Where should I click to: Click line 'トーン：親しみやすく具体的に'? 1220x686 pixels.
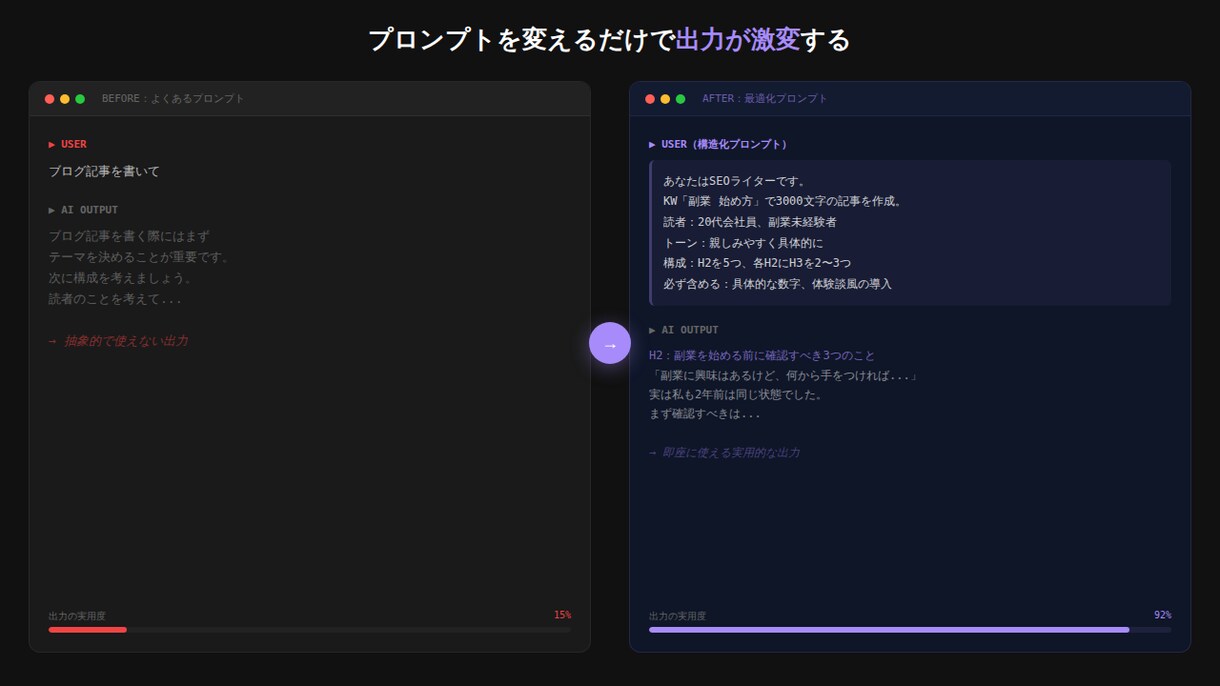tap(743, 243)
